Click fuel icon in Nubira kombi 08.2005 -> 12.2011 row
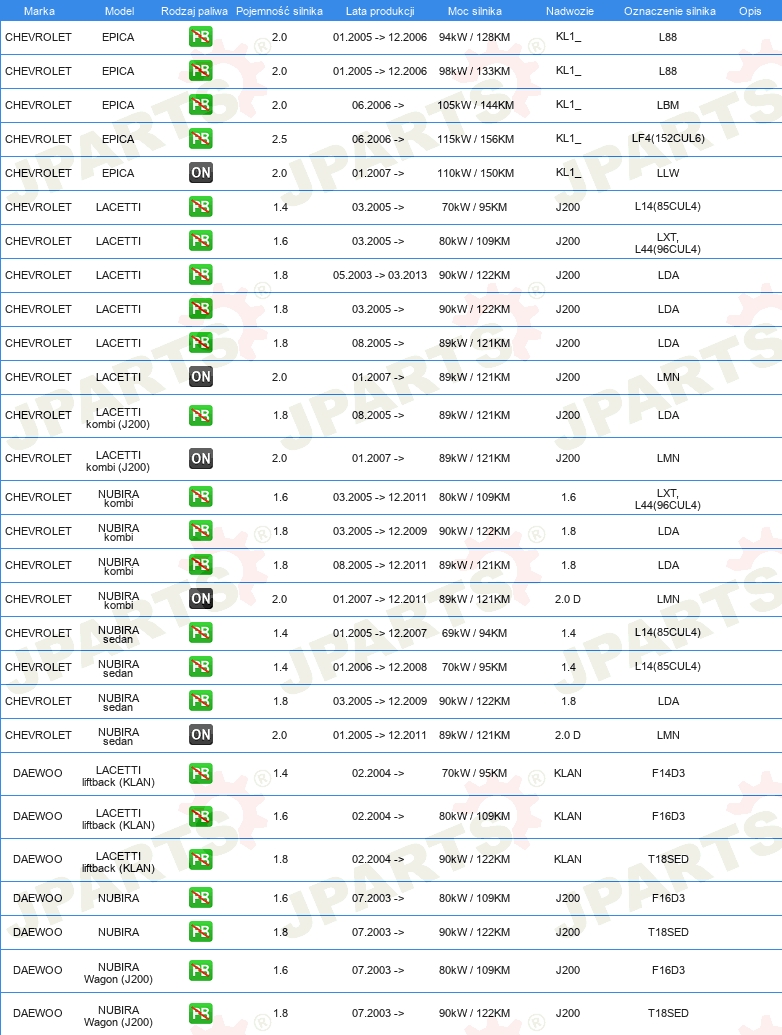 click(201, 565)
